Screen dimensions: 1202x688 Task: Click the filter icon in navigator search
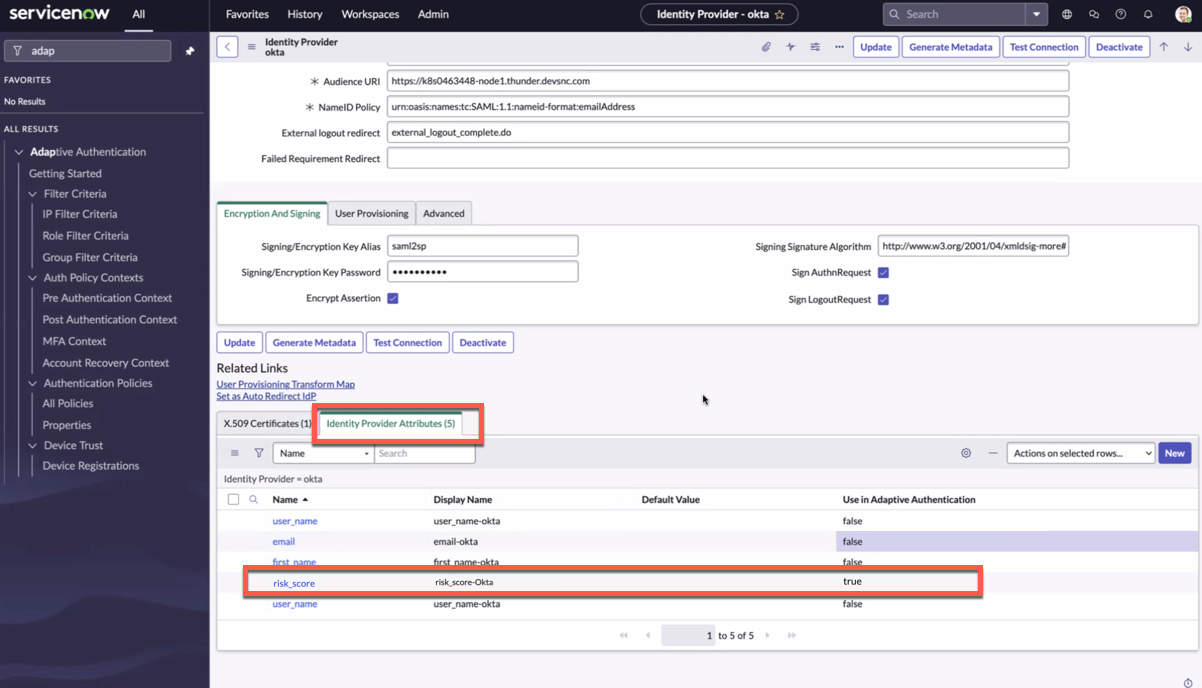[17, 51]
